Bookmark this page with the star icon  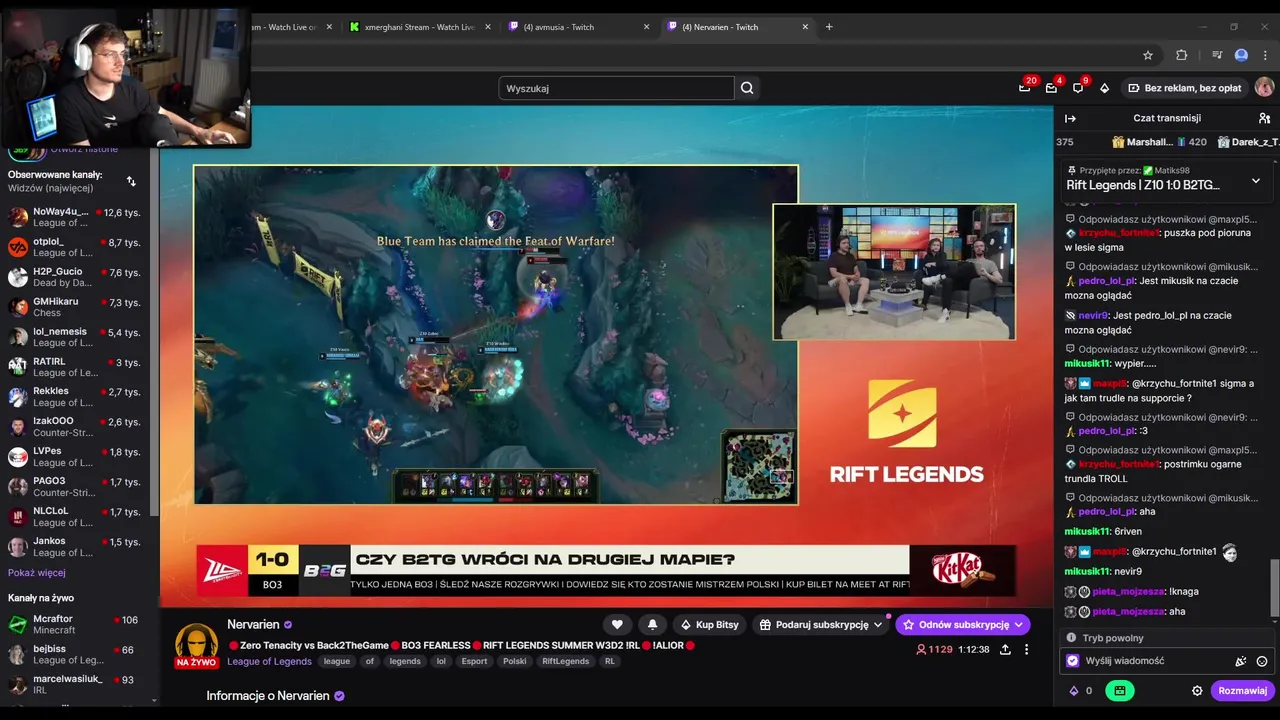click(x=1148, y=55)
